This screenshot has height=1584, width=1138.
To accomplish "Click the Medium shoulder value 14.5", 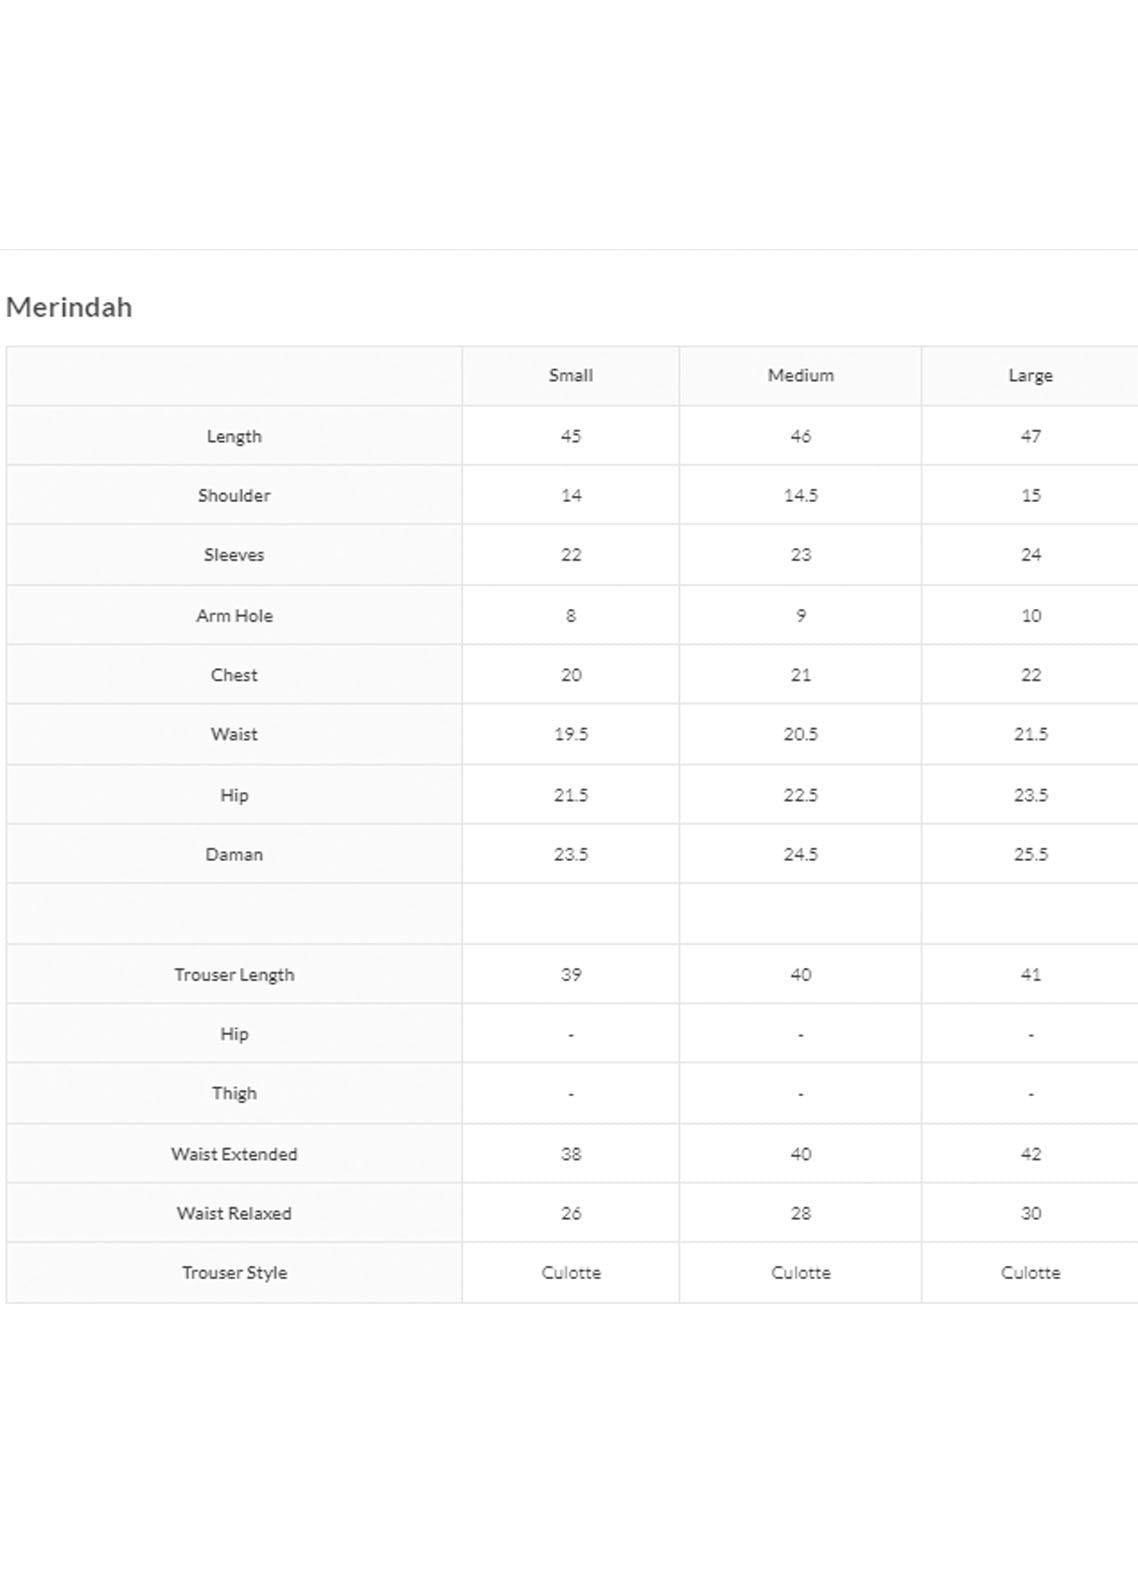I will [x=800, y=495].
